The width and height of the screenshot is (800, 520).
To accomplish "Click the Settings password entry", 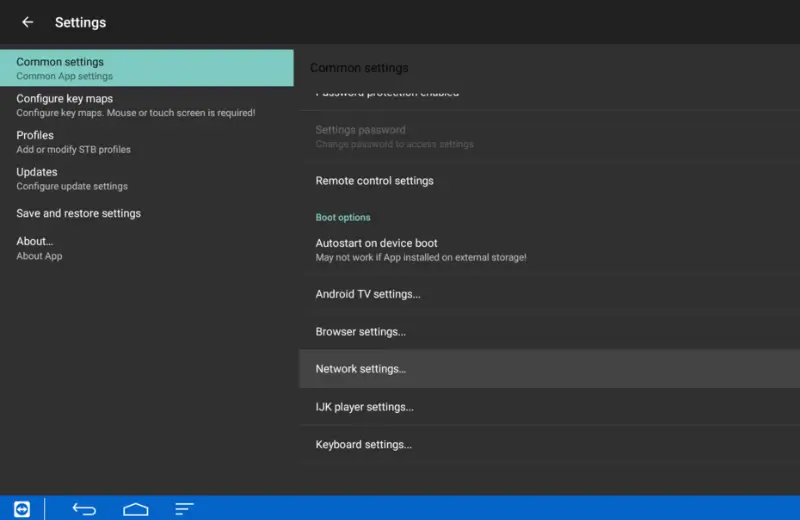I will coord(548,137).
